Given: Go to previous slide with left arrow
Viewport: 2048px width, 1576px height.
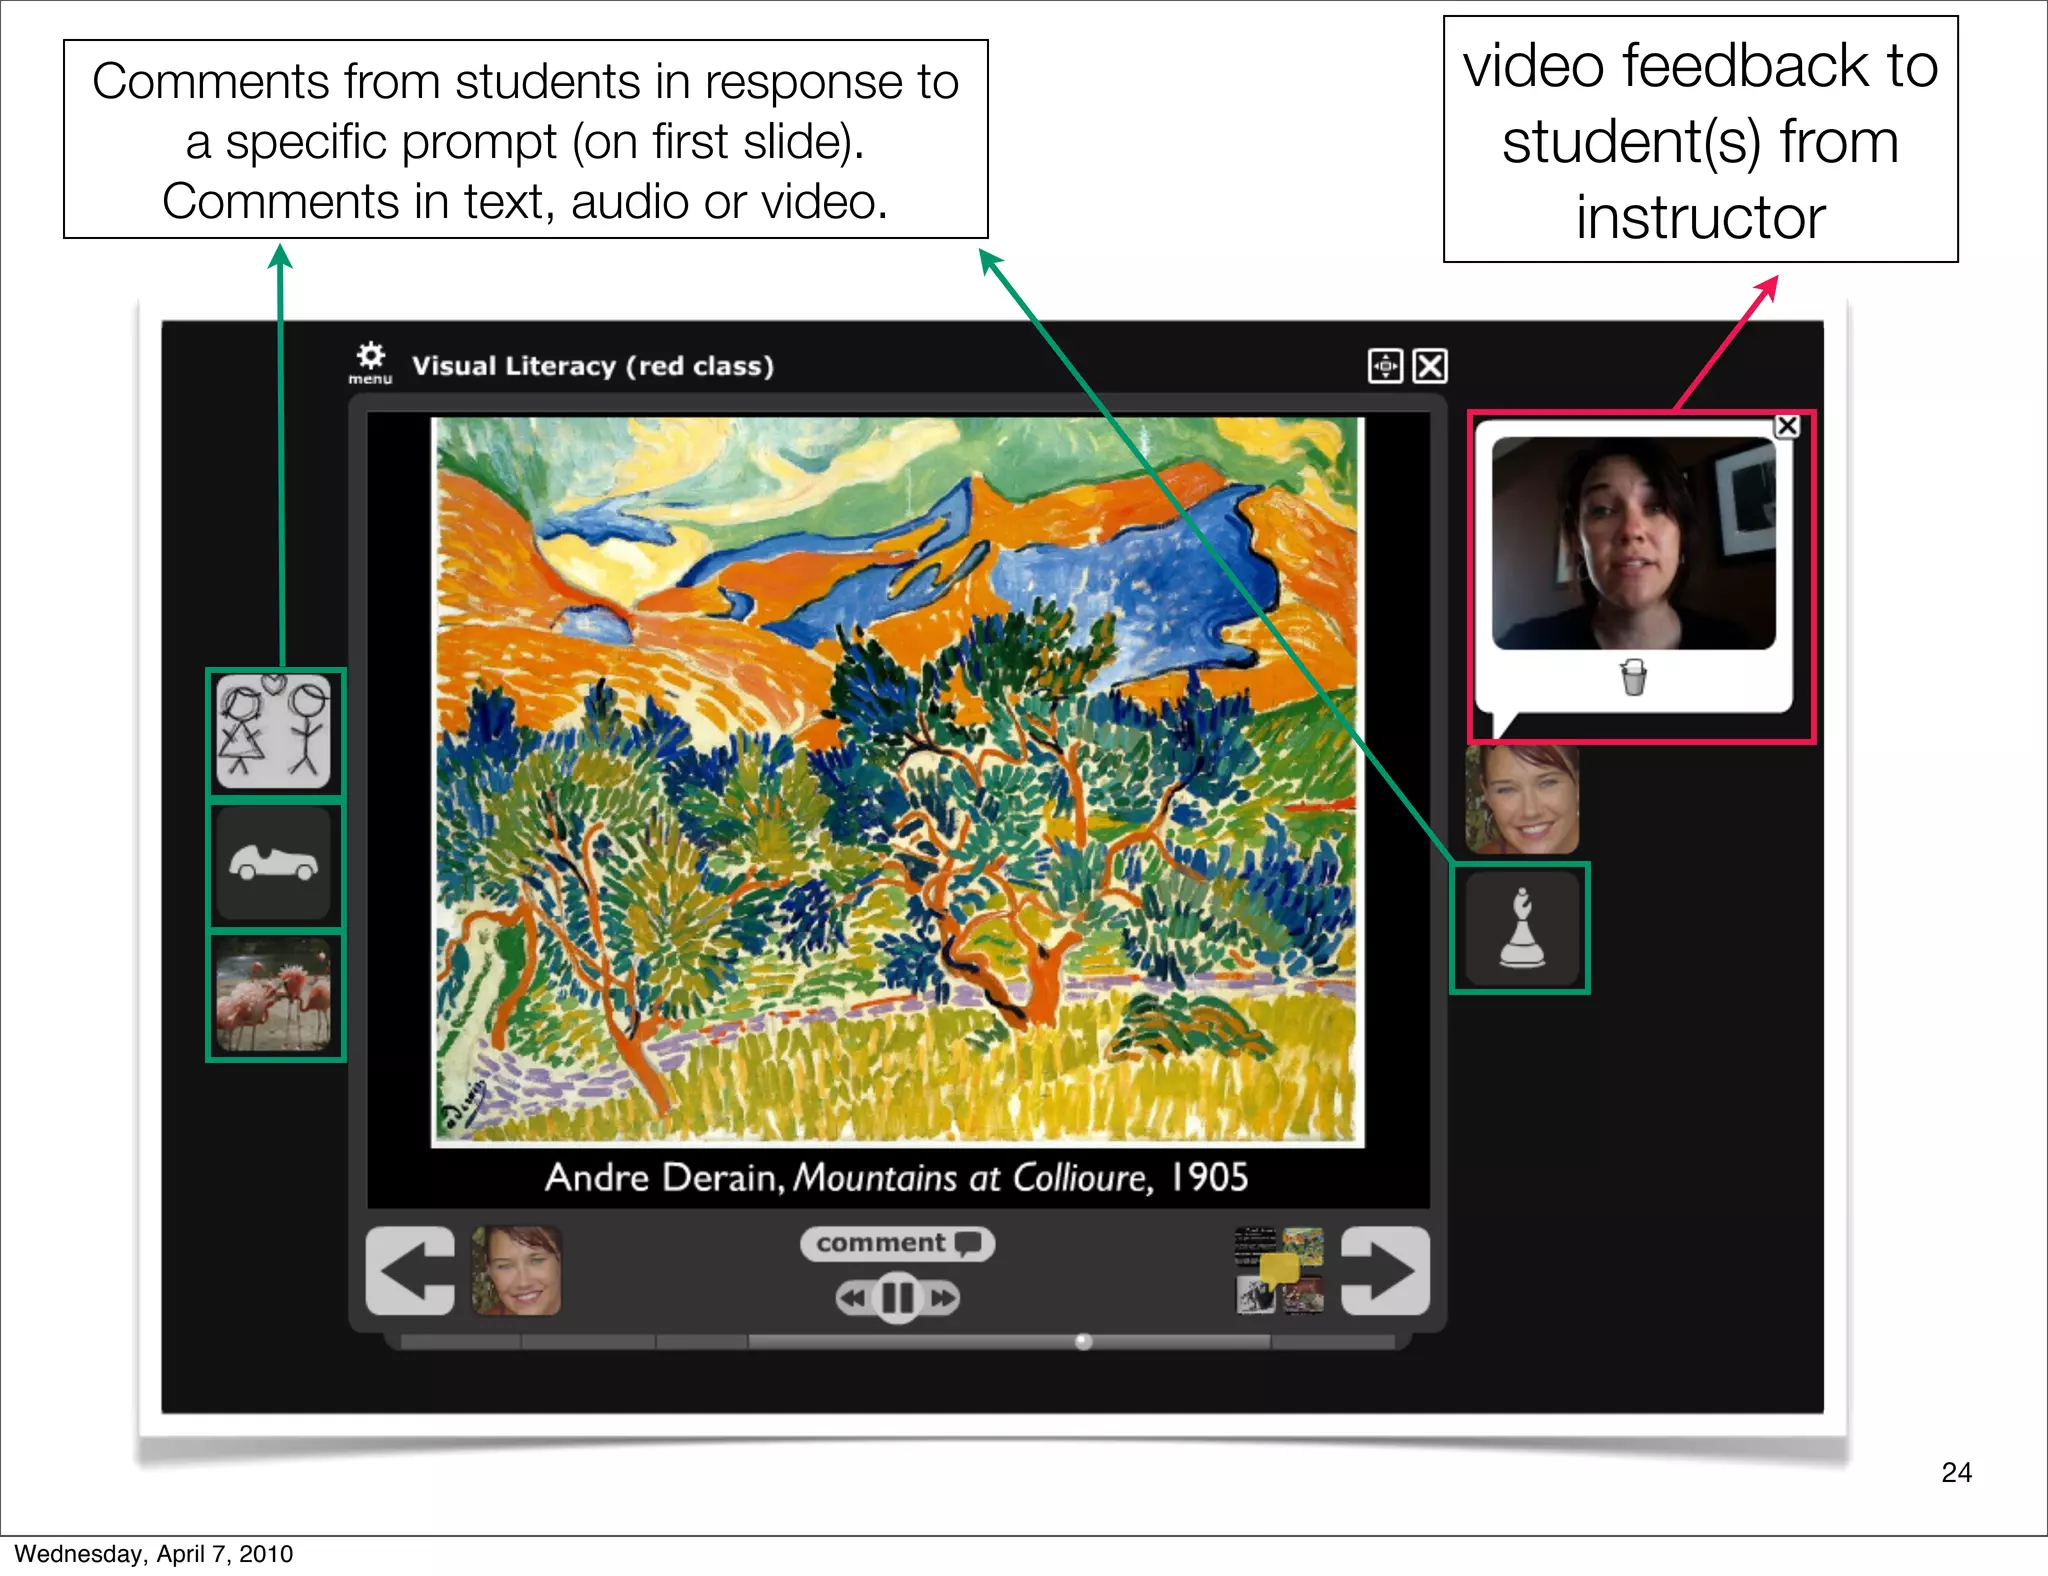Looking at the screenshot, I should [x=410, y=1270].
